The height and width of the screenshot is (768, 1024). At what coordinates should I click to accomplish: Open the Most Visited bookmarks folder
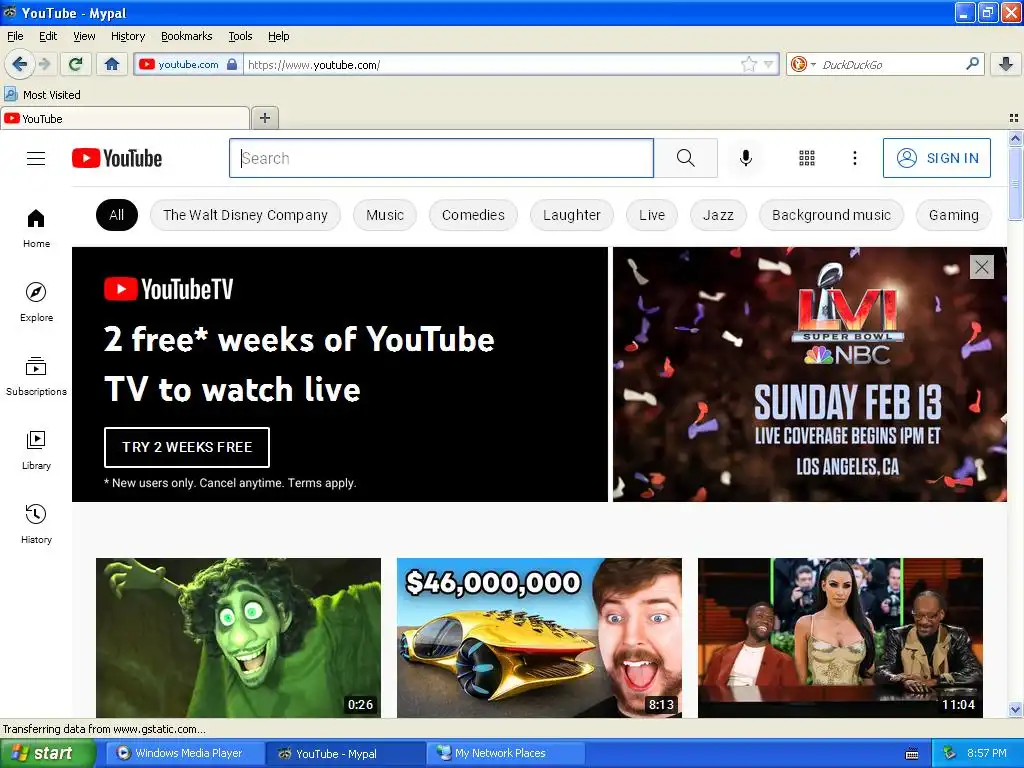pyautogui.click(x=42, y=95)
